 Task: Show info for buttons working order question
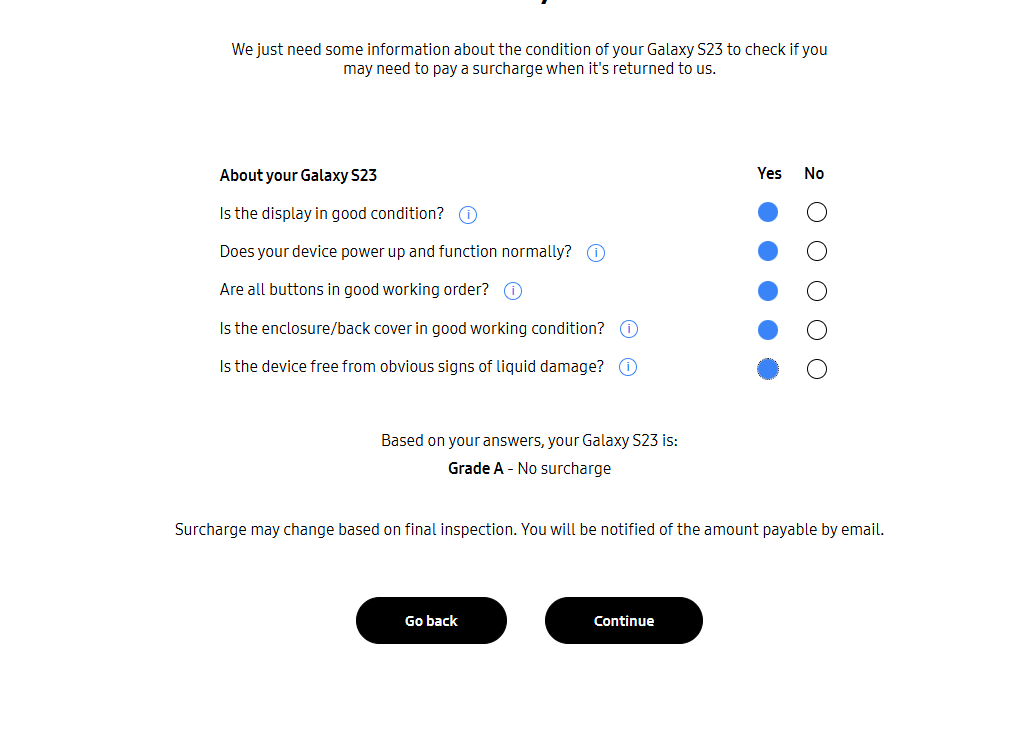(513, 291)
